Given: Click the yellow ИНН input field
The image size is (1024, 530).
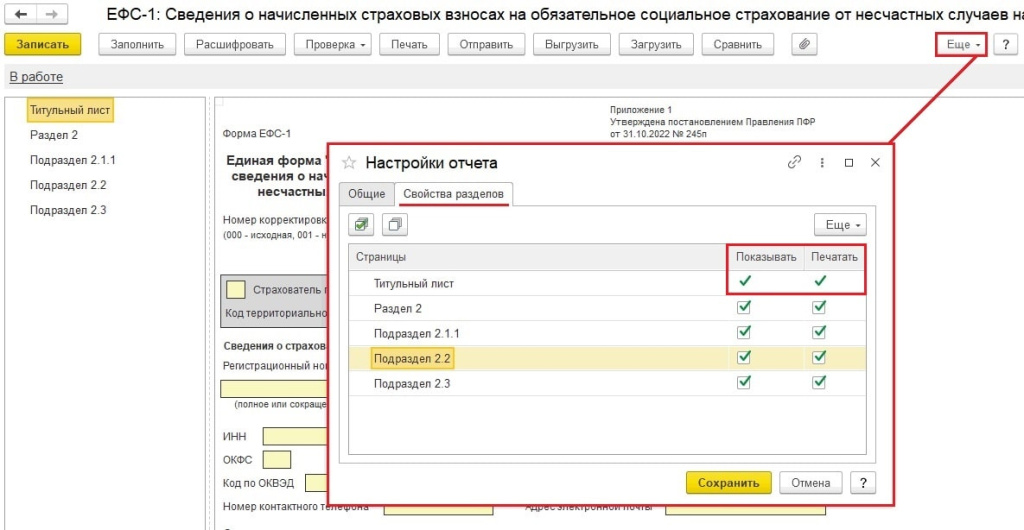Looking at the screenshot, I should coord(295,436).
